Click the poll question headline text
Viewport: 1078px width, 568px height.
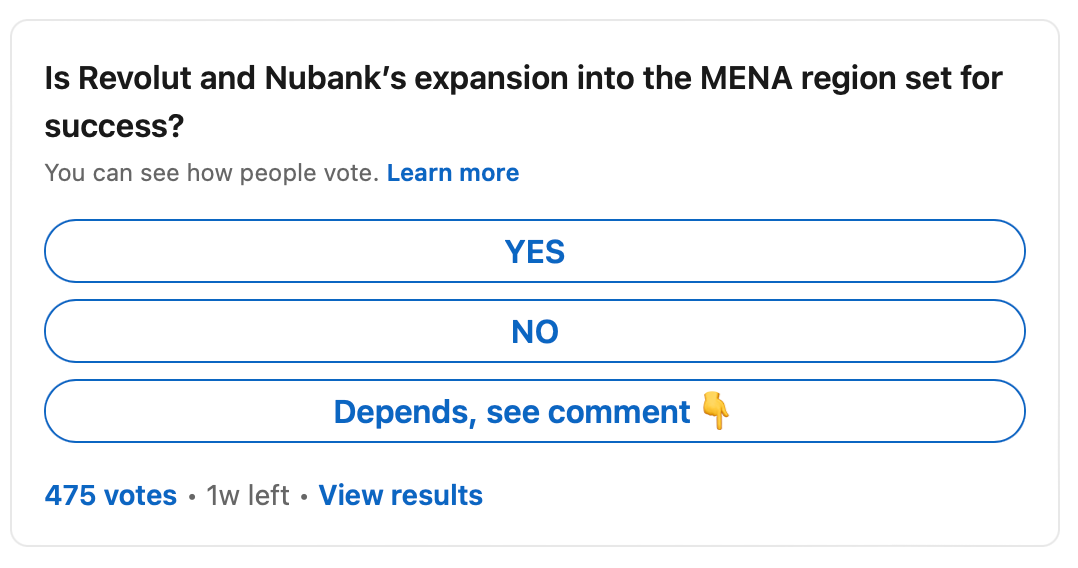pyautogui.click(x=523, y=102)
